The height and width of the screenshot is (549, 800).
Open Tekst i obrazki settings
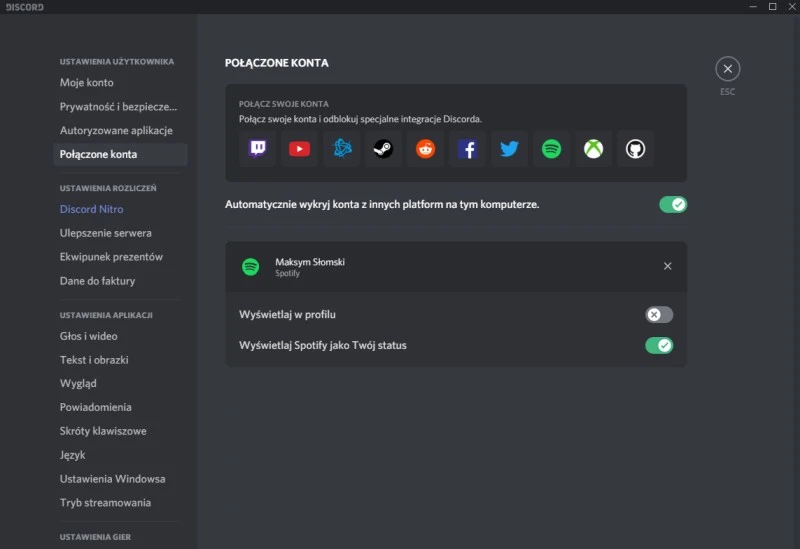coord(120,360)
